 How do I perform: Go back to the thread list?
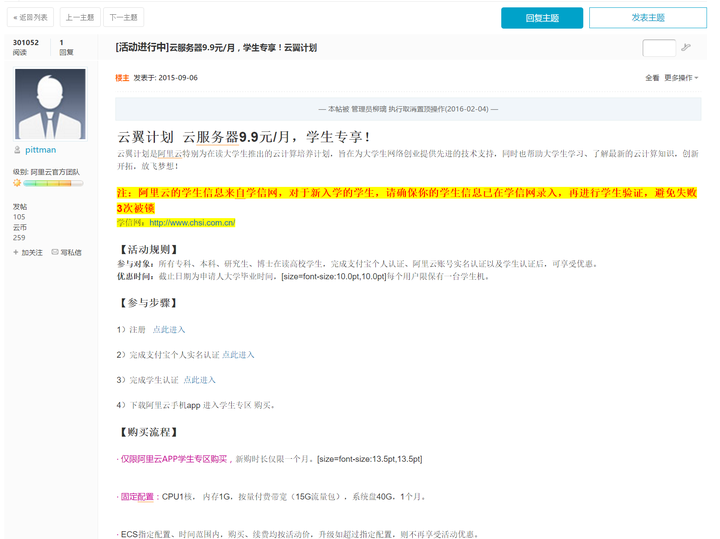coord(30,17)
